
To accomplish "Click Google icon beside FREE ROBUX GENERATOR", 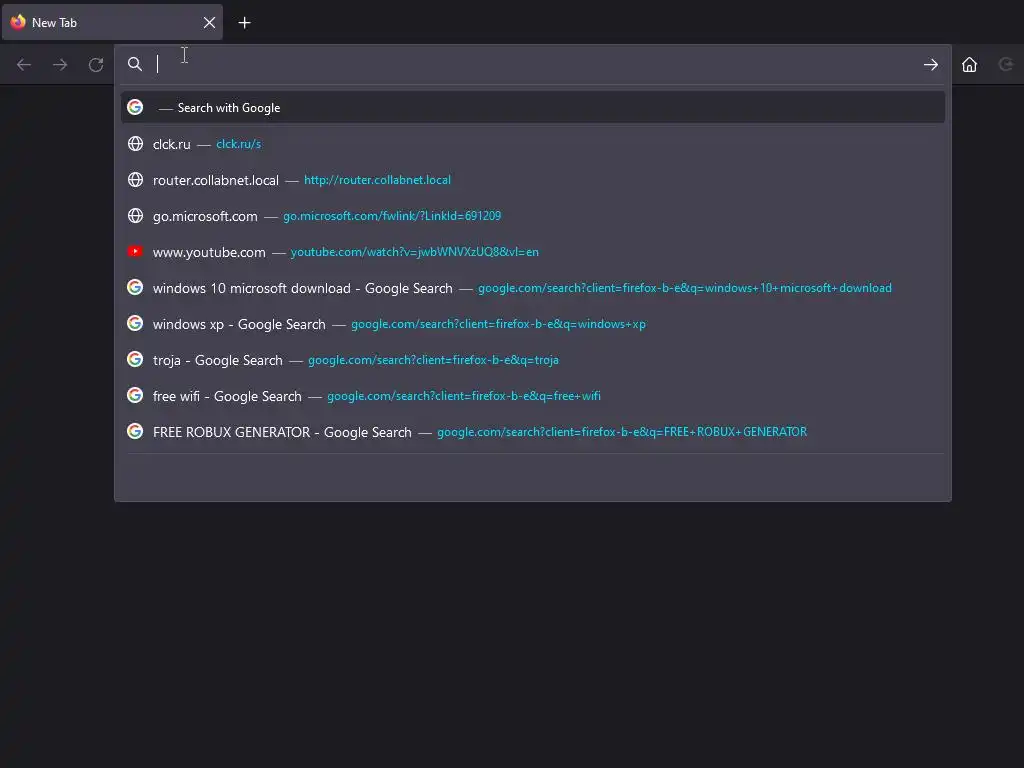I will (135, 431).
